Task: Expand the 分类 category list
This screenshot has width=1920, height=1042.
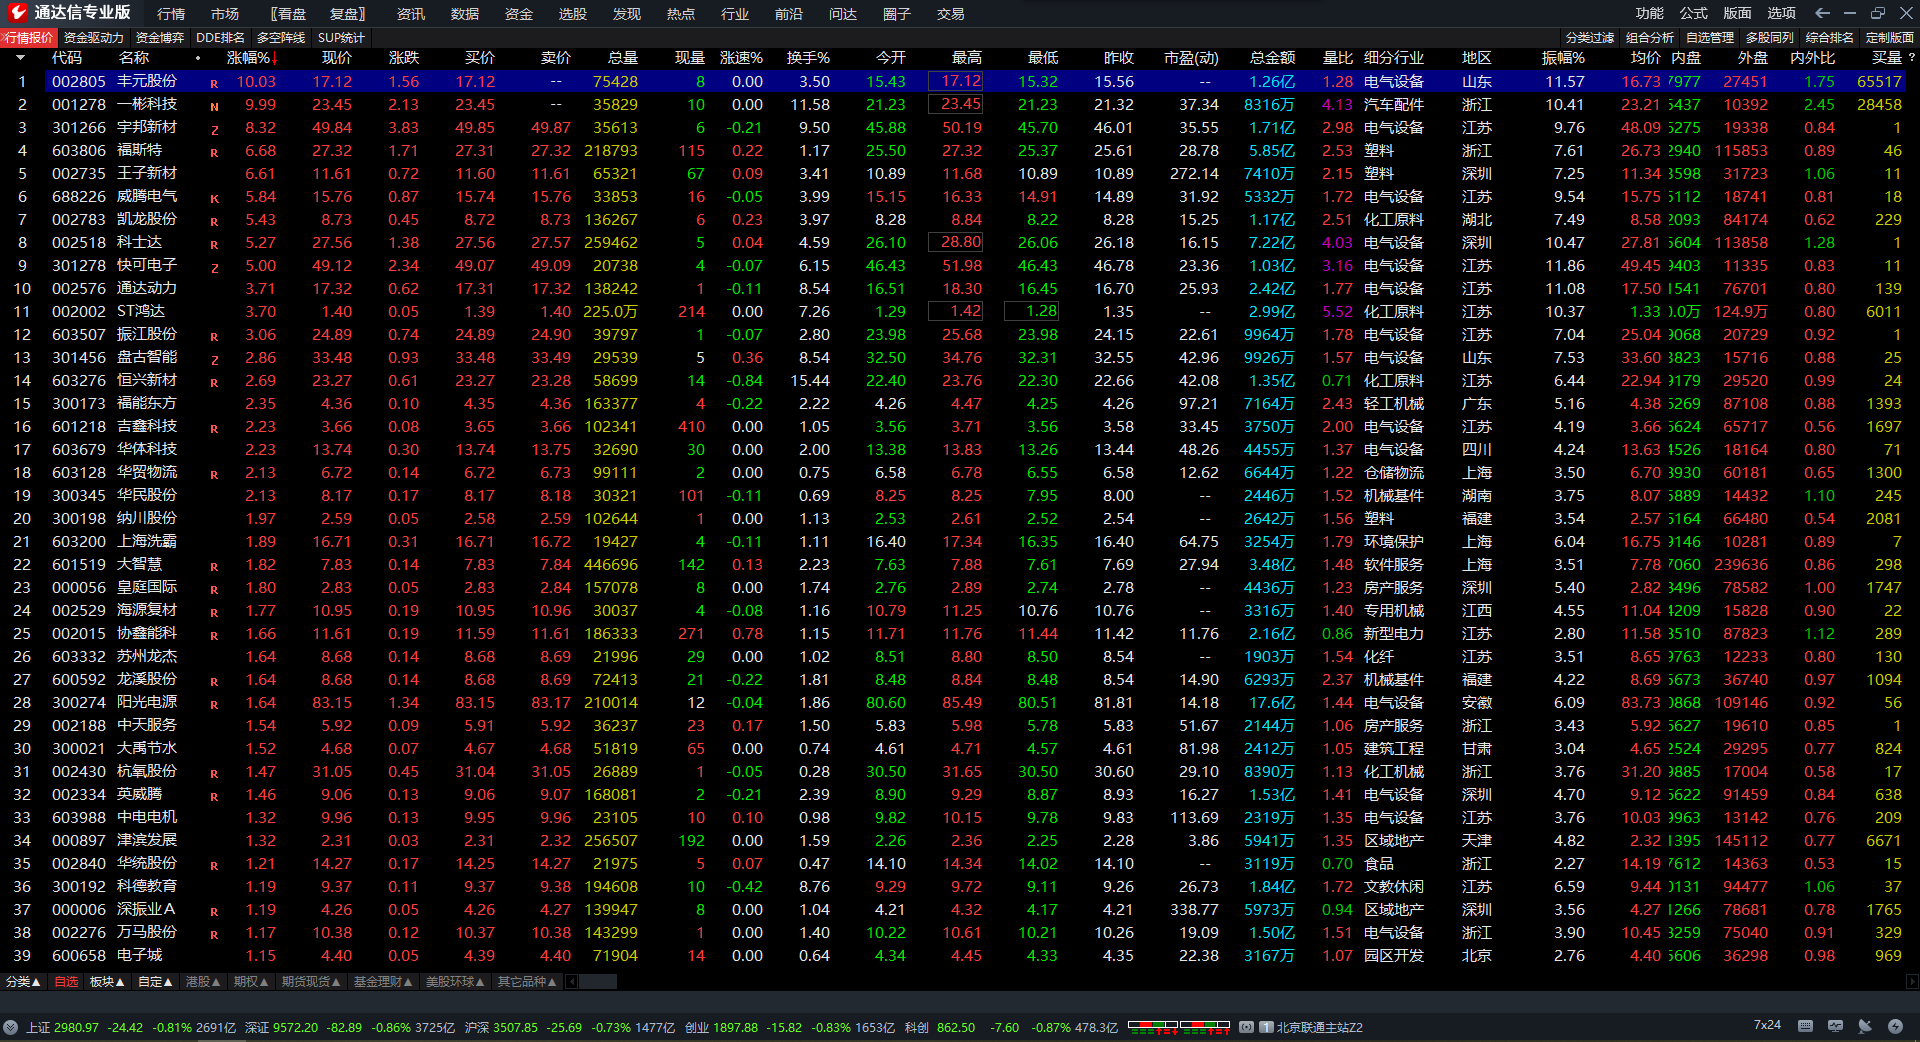Action: (x=23, y=982)
